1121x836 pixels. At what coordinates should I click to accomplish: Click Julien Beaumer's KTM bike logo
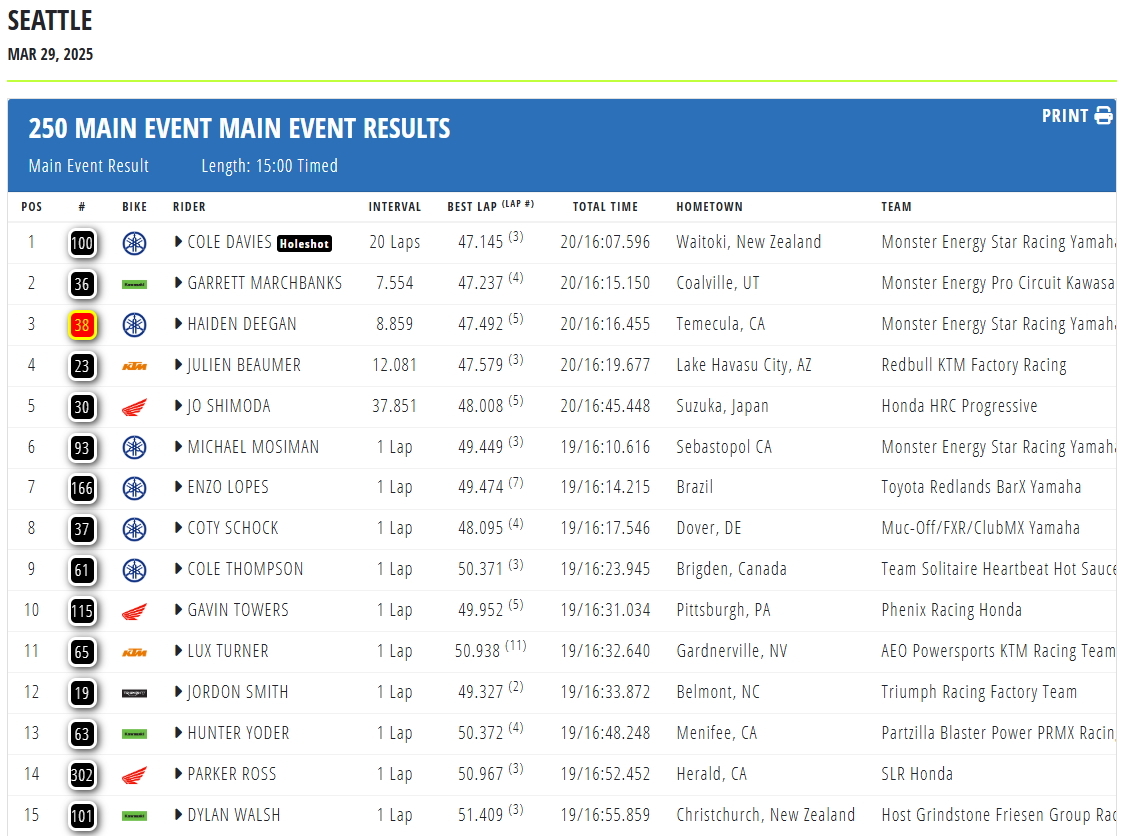[134, 366]
